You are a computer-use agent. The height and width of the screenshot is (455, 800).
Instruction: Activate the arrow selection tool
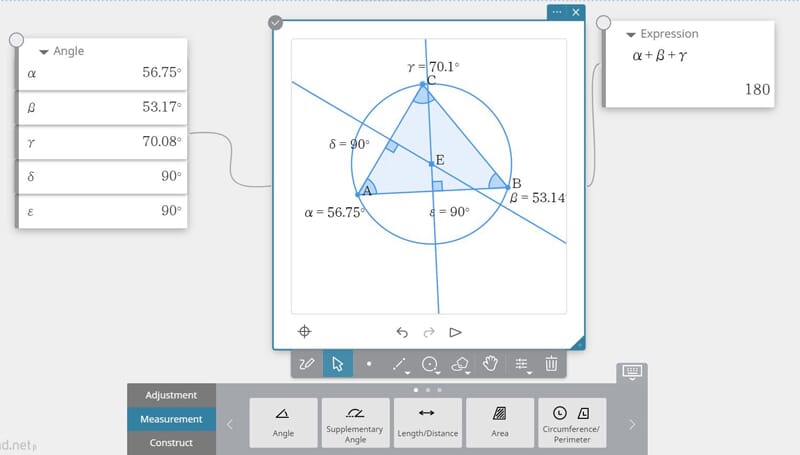[337, 364]
